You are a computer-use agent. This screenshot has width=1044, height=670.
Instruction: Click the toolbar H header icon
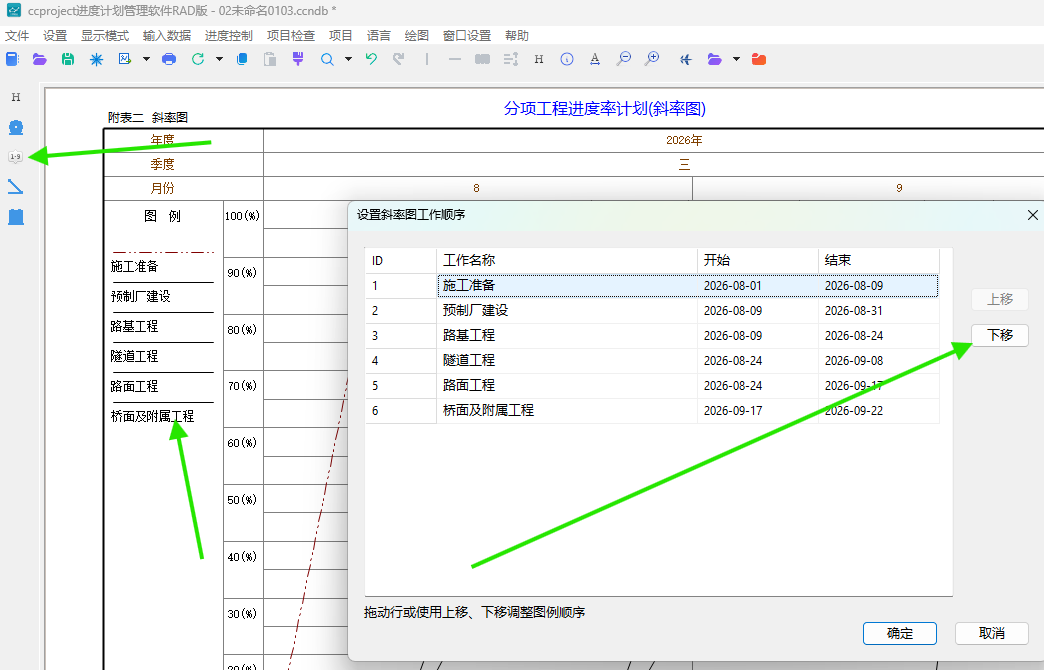(539, 59)
